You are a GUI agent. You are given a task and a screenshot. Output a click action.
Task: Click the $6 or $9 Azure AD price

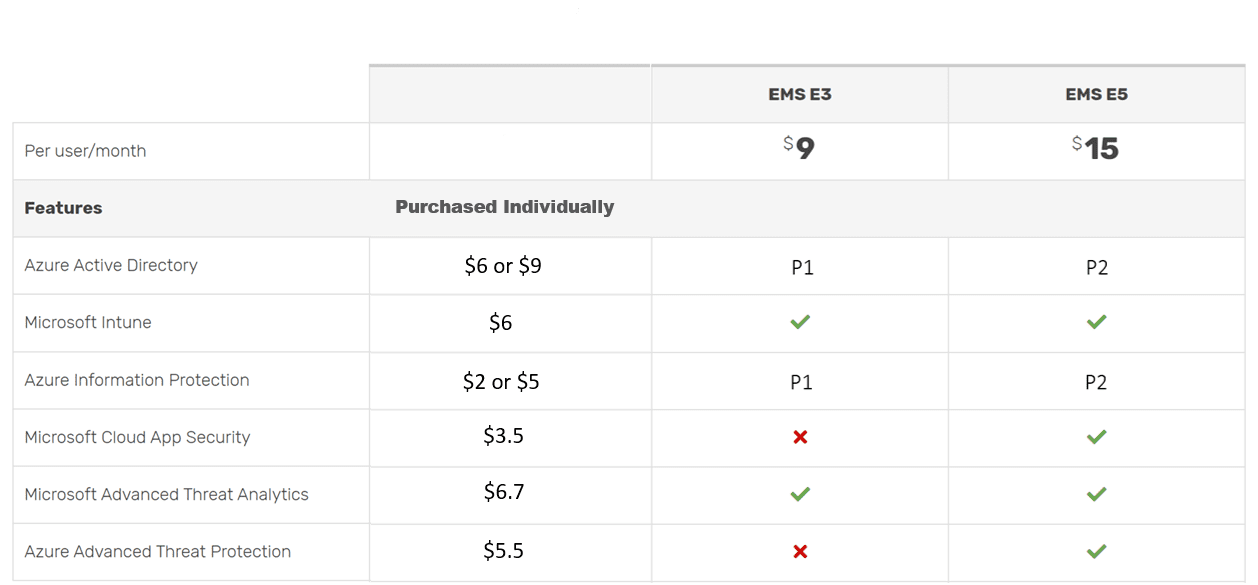coord(503,266)
